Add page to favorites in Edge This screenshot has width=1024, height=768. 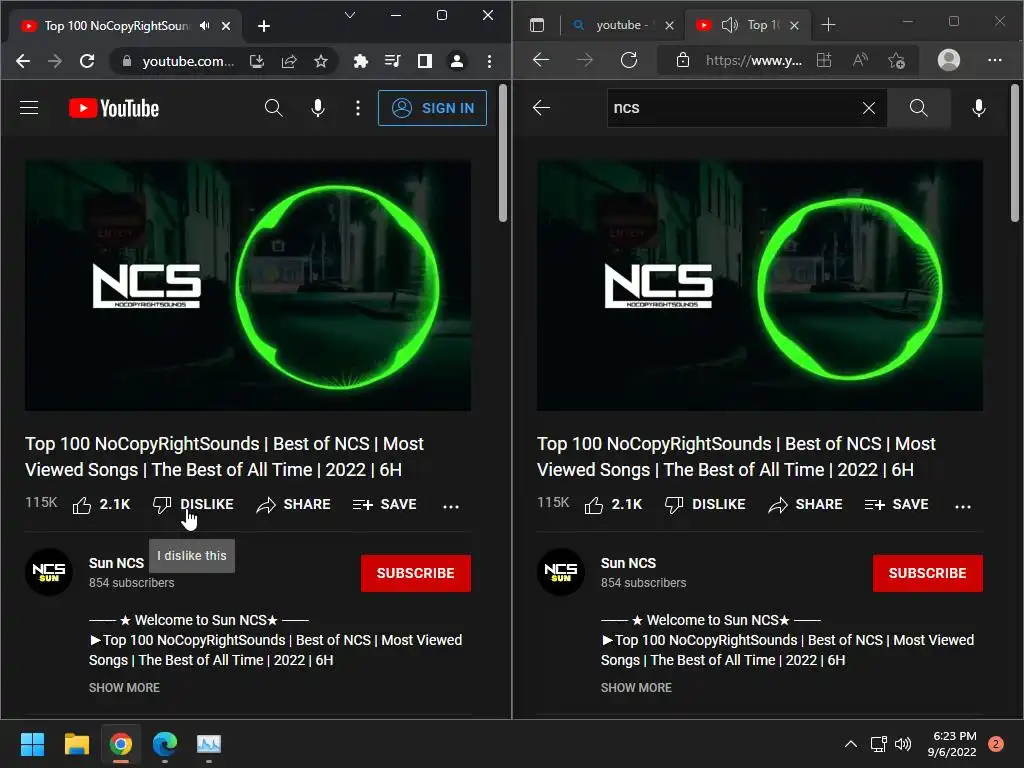(x=896, y=61)
